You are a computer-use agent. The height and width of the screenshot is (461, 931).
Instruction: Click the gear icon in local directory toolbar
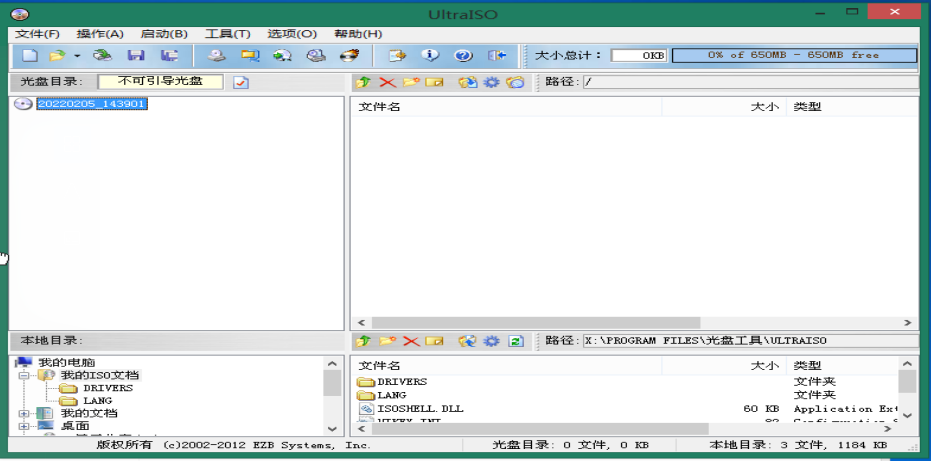tap(491, 341)
